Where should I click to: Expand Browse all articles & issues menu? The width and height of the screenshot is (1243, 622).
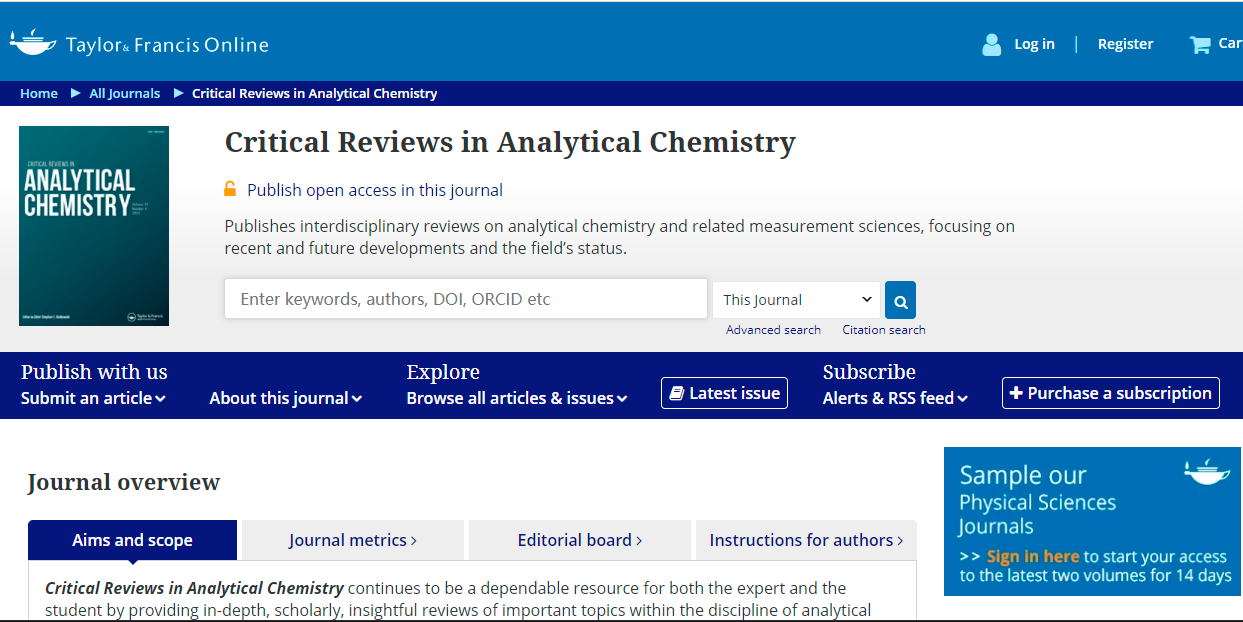pos(516,398)
